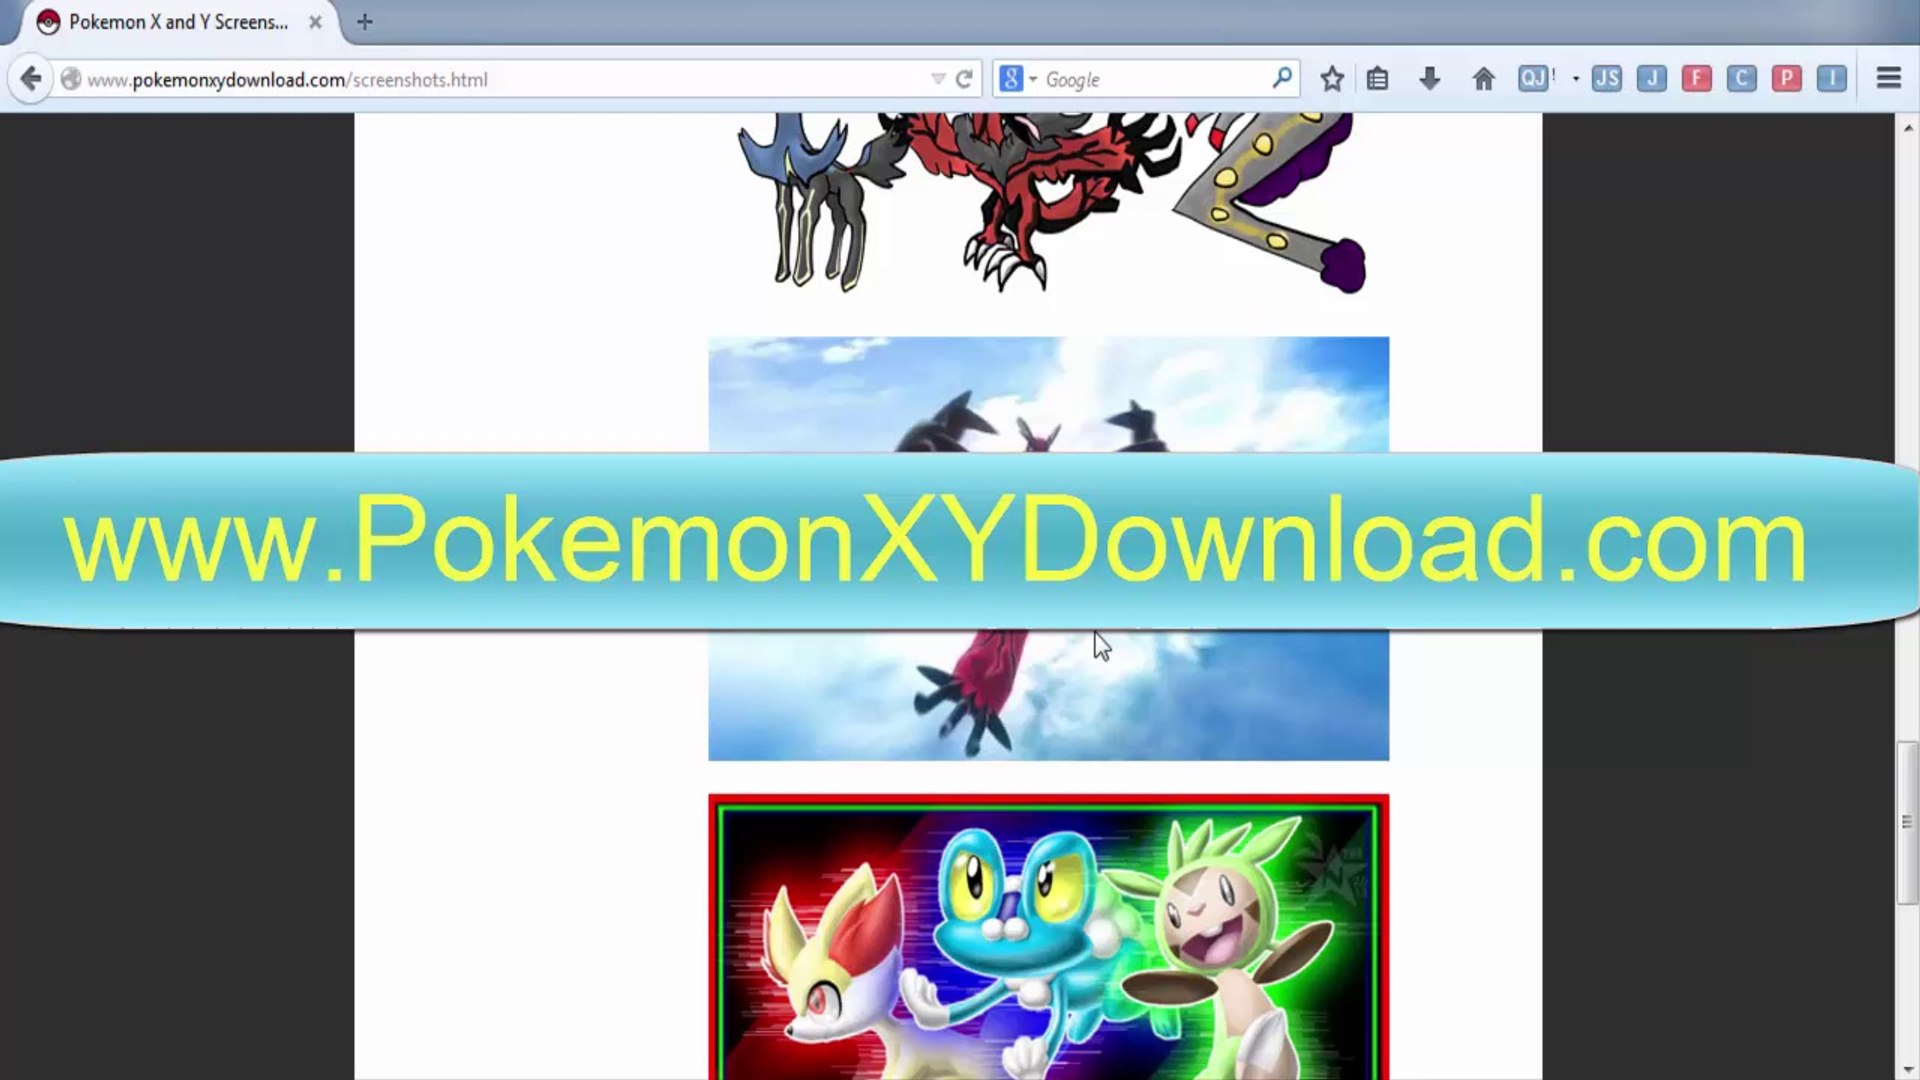Go back with the browser back arrow

tap(31, 79)
